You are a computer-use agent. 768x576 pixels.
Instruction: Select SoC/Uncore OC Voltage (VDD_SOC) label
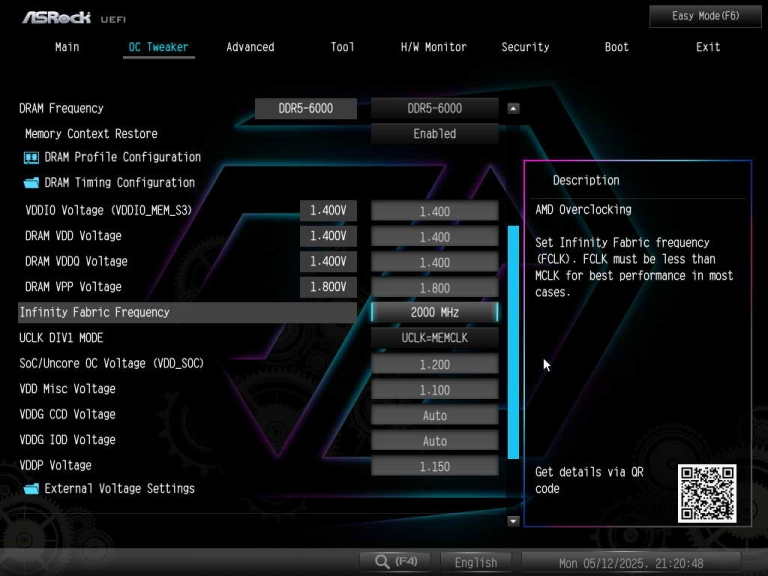111,363
